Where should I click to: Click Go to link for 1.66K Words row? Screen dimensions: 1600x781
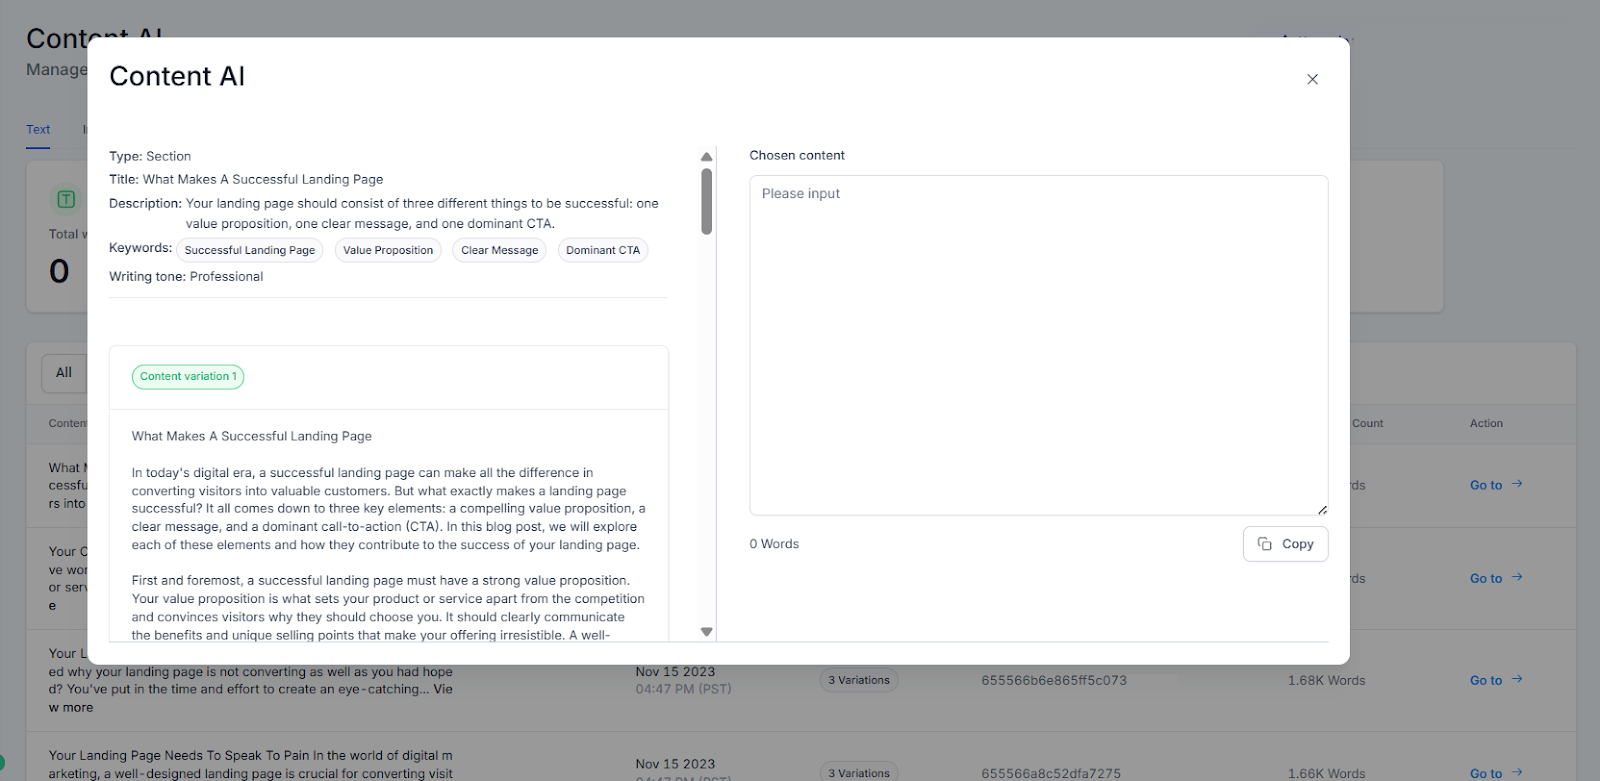[1496, 773]
